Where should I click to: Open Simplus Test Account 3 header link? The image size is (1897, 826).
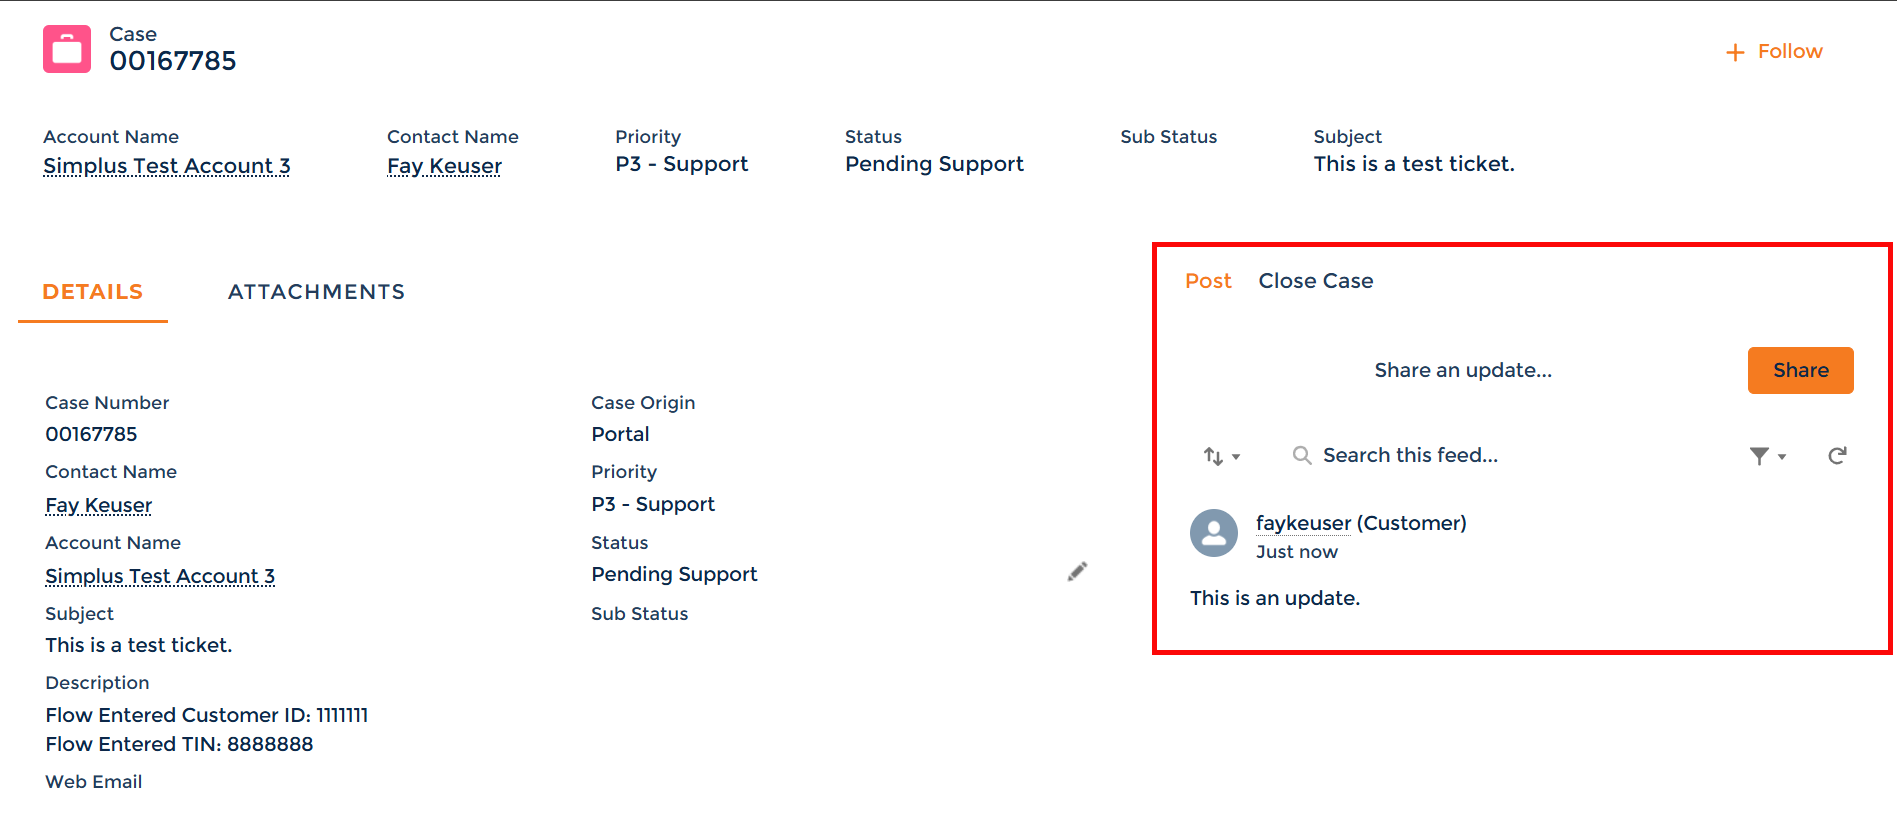click(167, 166)
